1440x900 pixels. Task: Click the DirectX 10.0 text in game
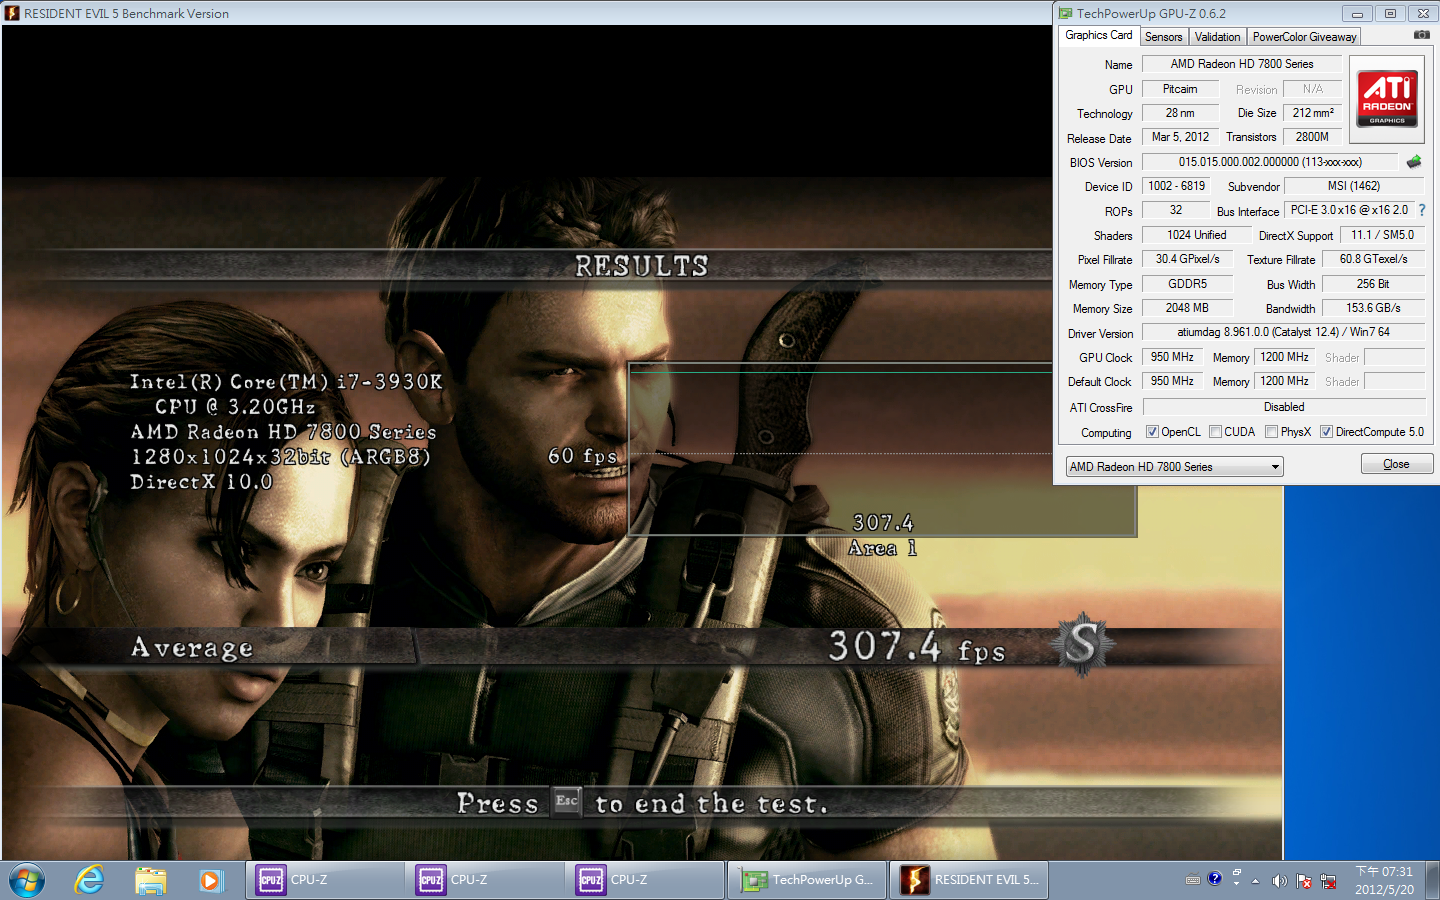pos(201,482)
